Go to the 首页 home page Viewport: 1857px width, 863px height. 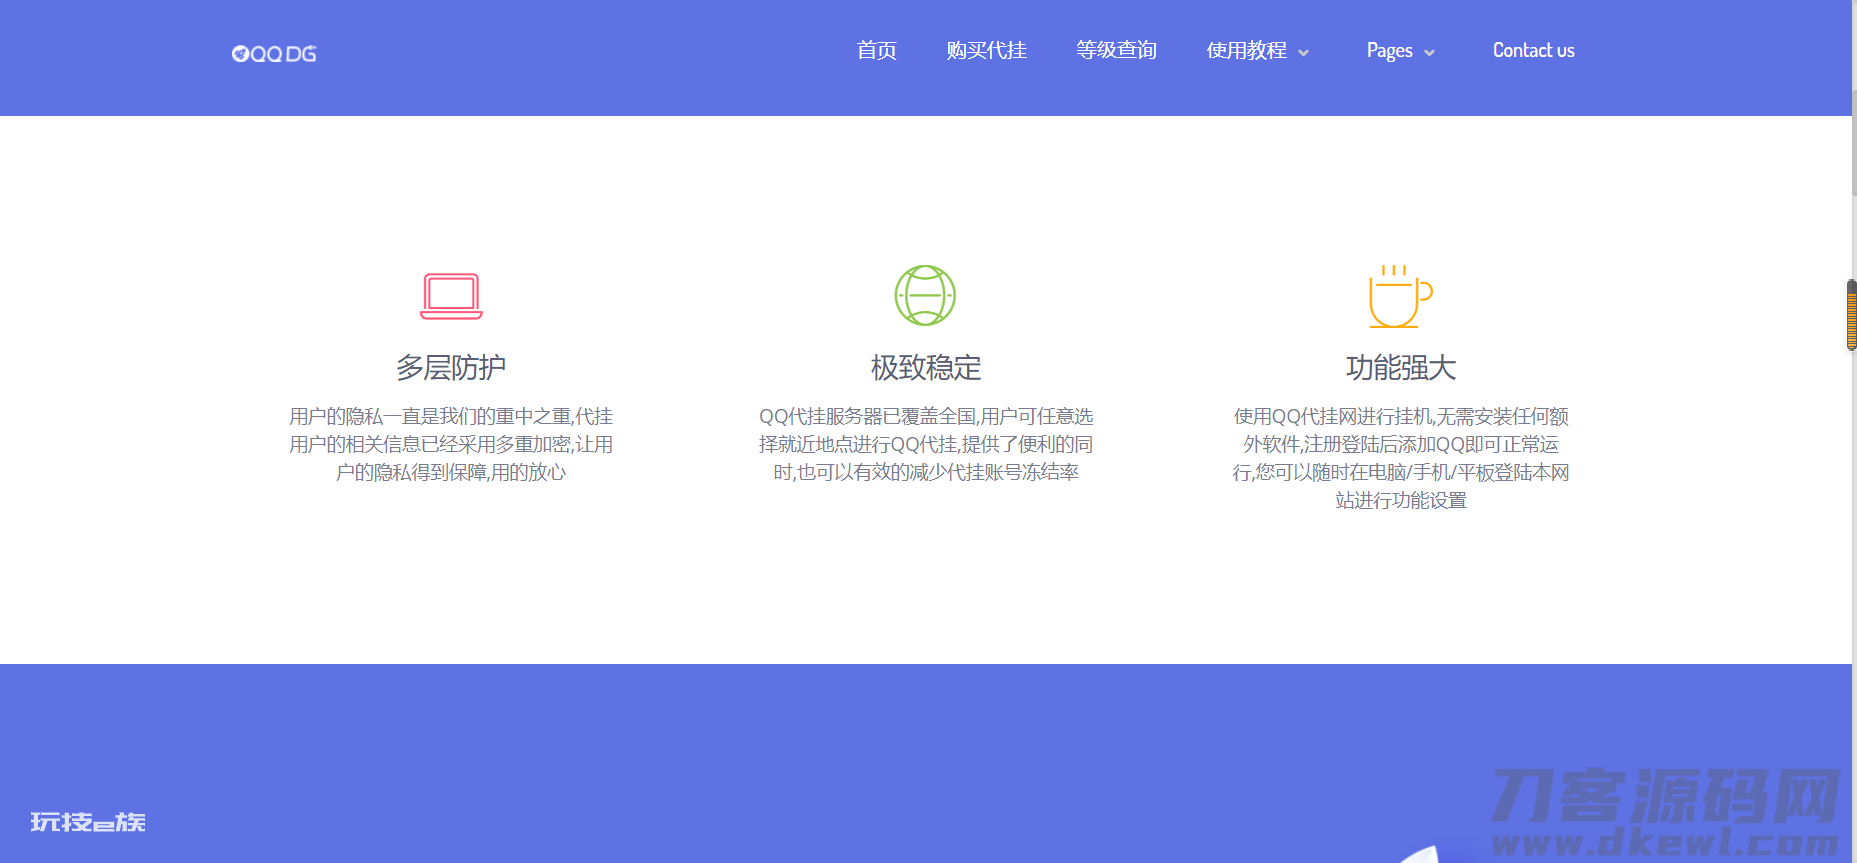877,50
